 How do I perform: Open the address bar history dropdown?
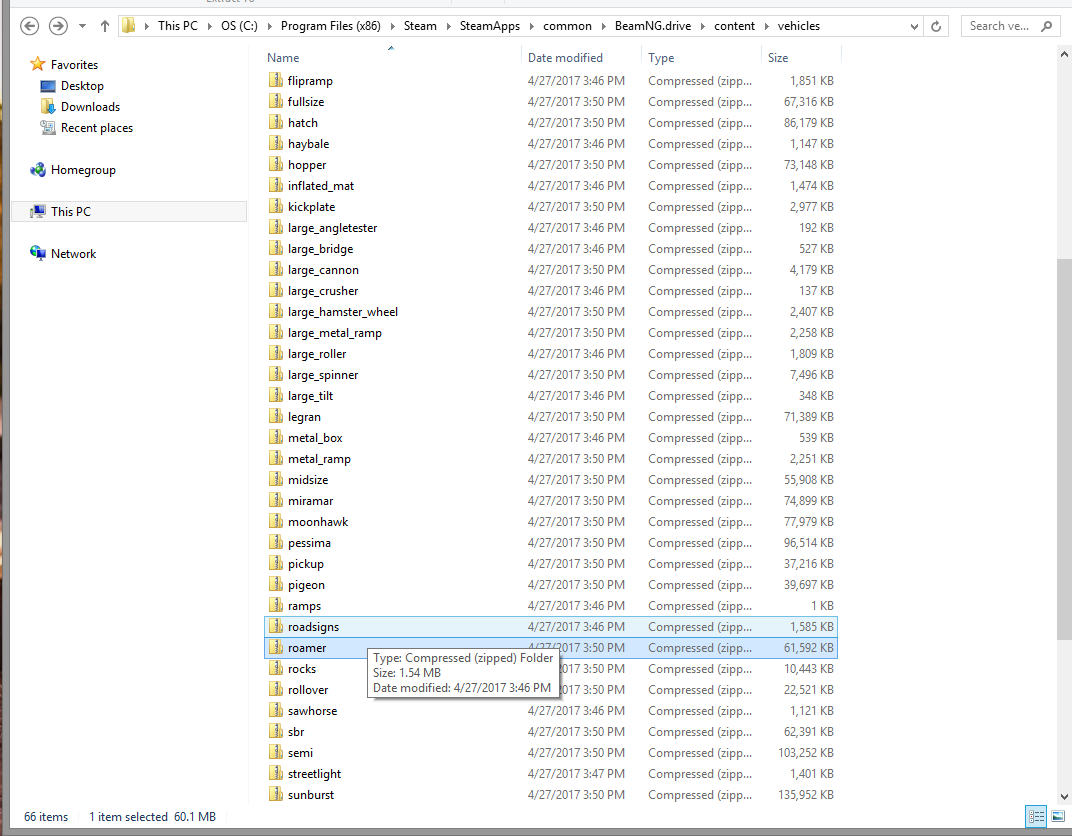pos(914,27)
